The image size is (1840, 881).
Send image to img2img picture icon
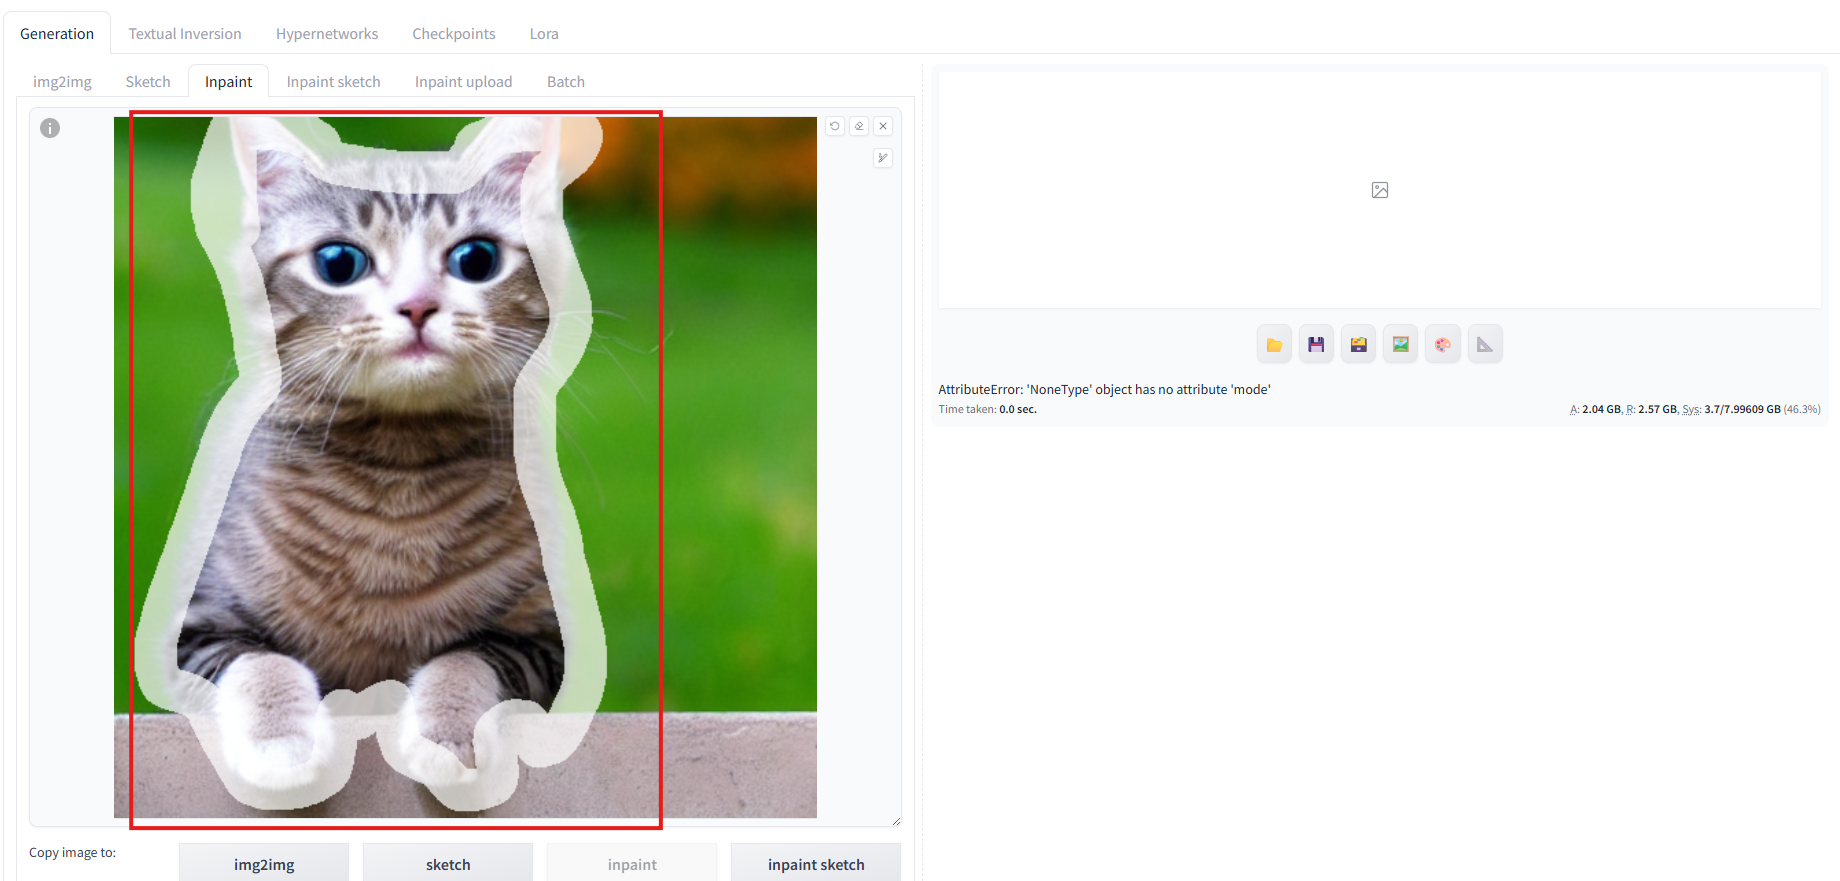[1400, 344]
